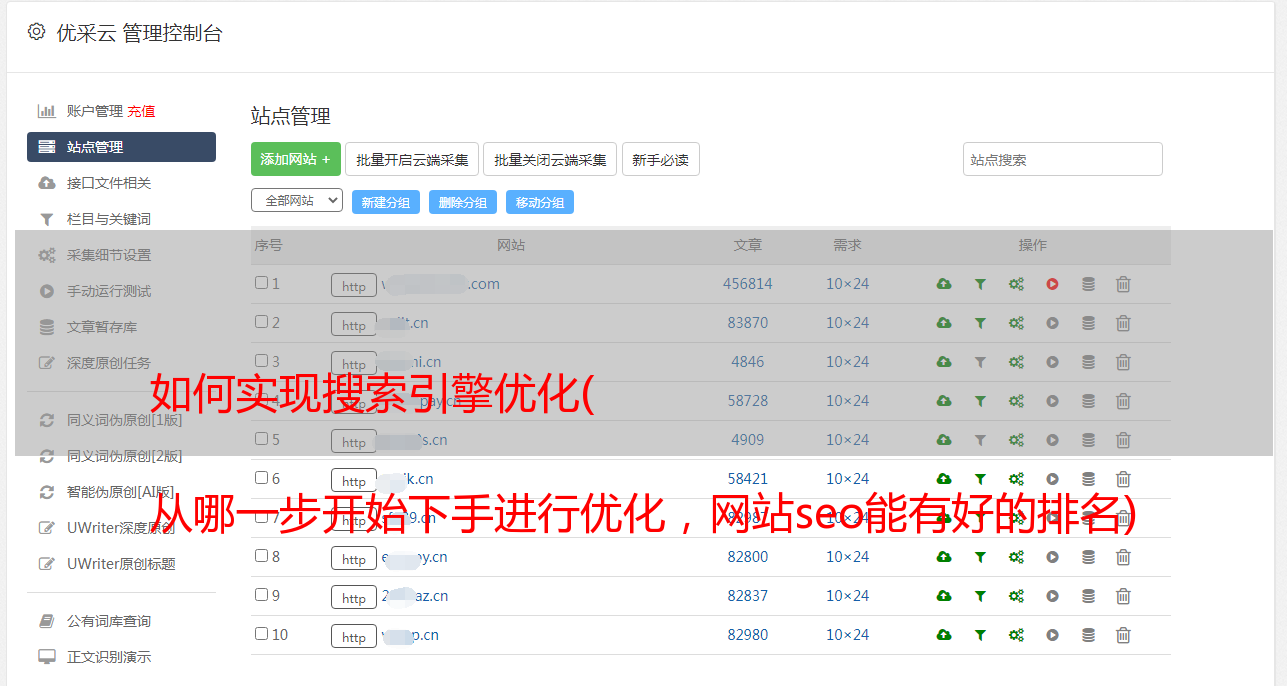Click the 10×24 link in the 82837 row
Screen dimensions: 1287x686
[x=847, y=596]
